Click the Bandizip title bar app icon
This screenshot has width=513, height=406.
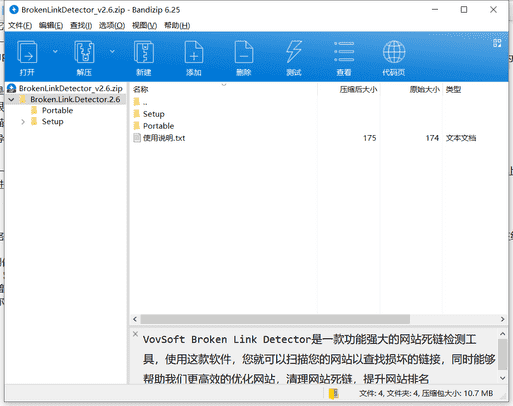[14, 10]
